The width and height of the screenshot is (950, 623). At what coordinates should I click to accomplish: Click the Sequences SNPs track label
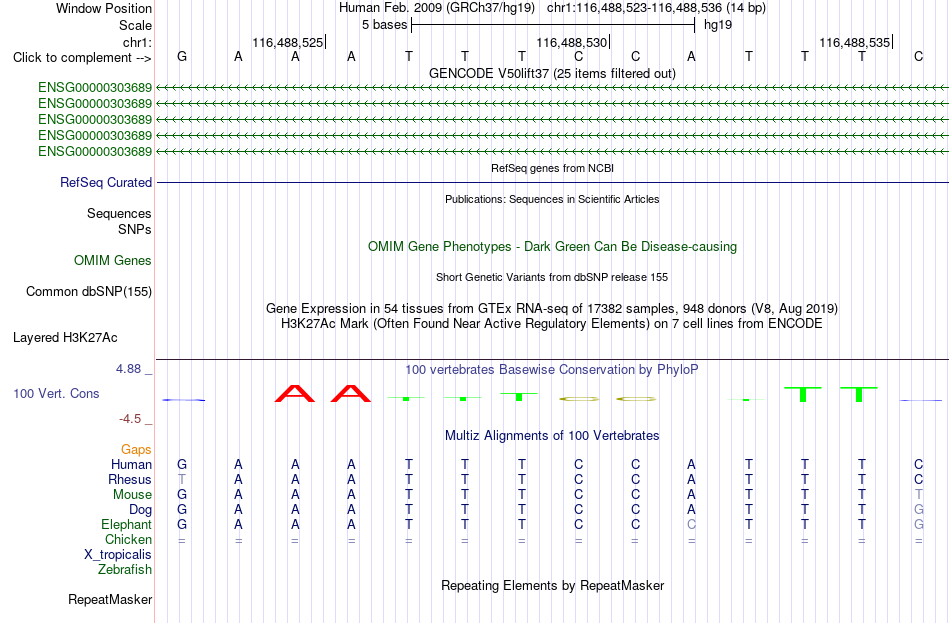(119, 221)
